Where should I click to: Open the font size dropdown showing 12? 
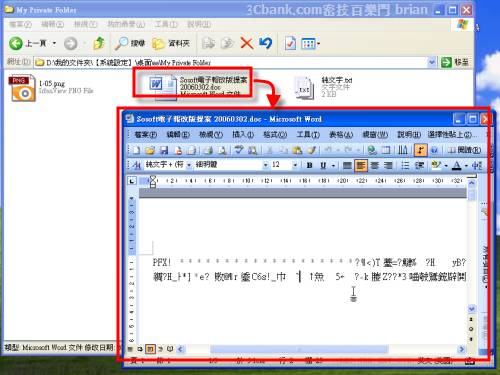[295, 165]
